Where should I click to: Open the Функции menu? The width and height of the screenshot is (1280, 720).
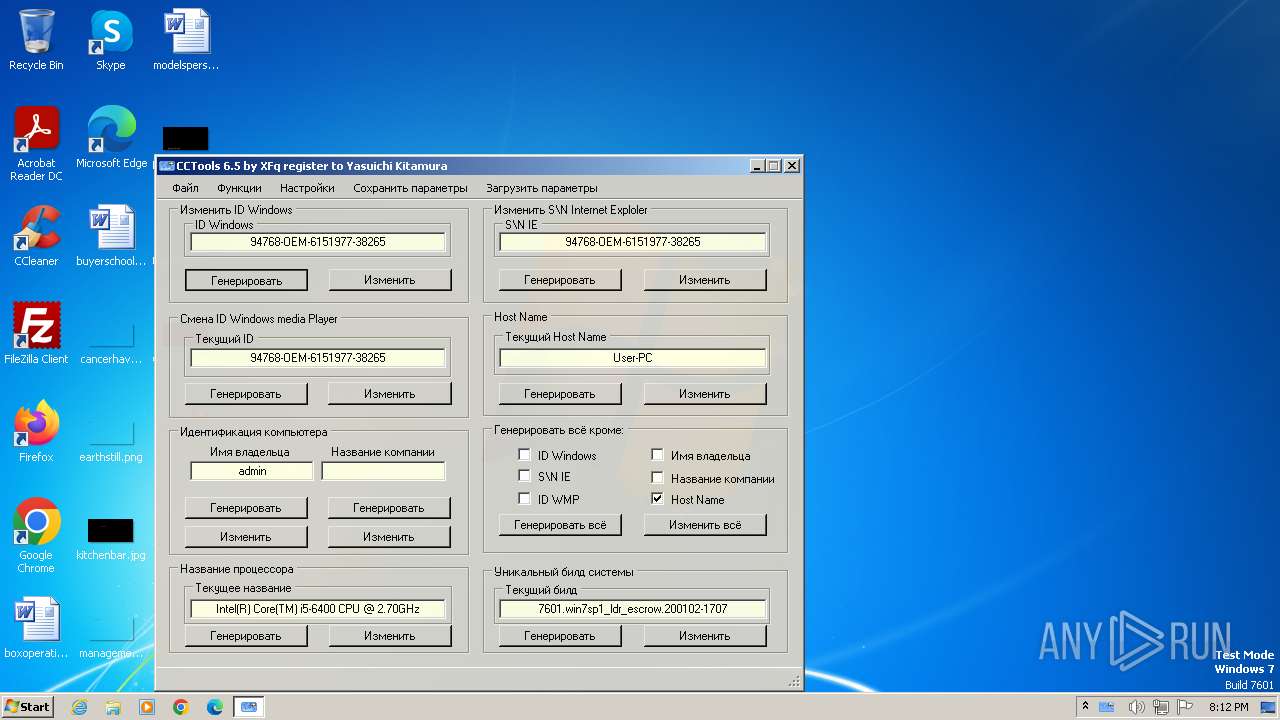click(x=239, y=188)
